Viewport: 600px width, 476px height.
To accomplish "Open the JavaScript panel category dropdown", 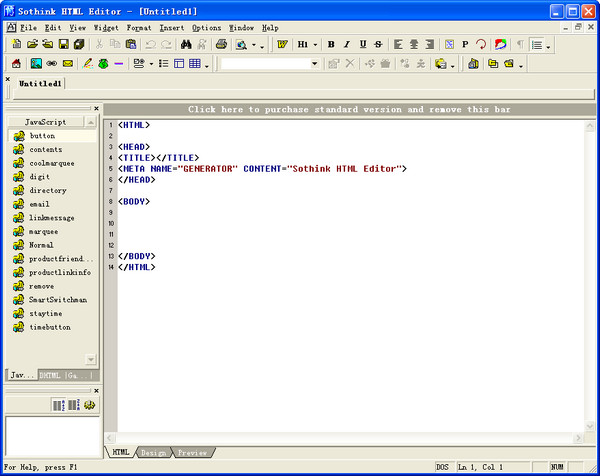I will [x=46, y=121].
